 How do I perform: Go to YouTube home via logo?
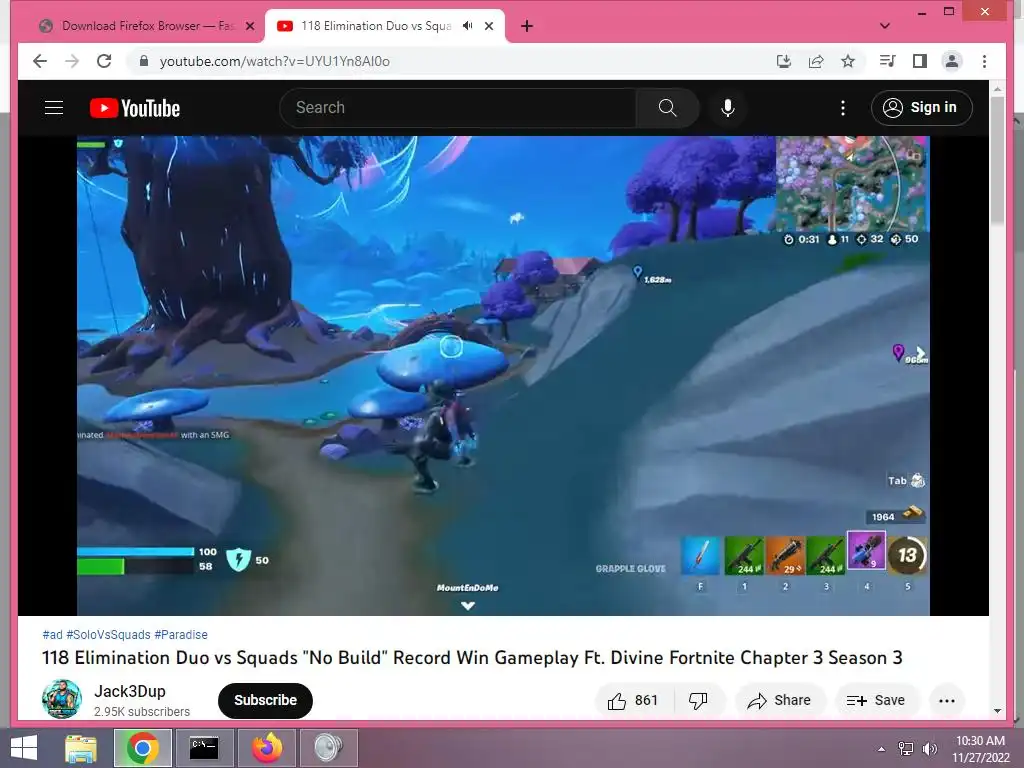(135, 108)
